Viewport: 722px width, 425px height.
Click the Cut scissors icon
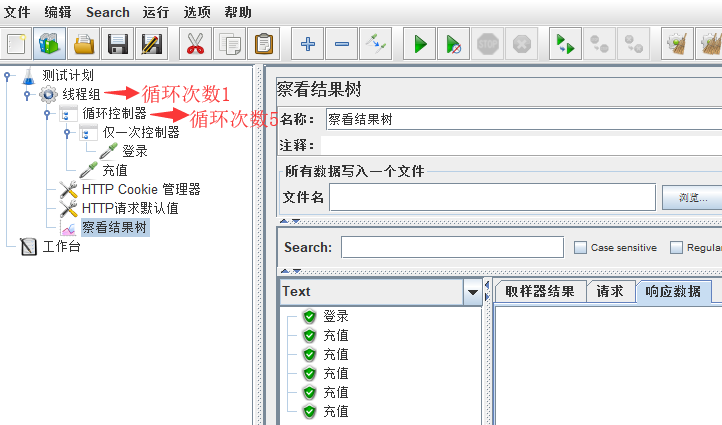[195, 44]
